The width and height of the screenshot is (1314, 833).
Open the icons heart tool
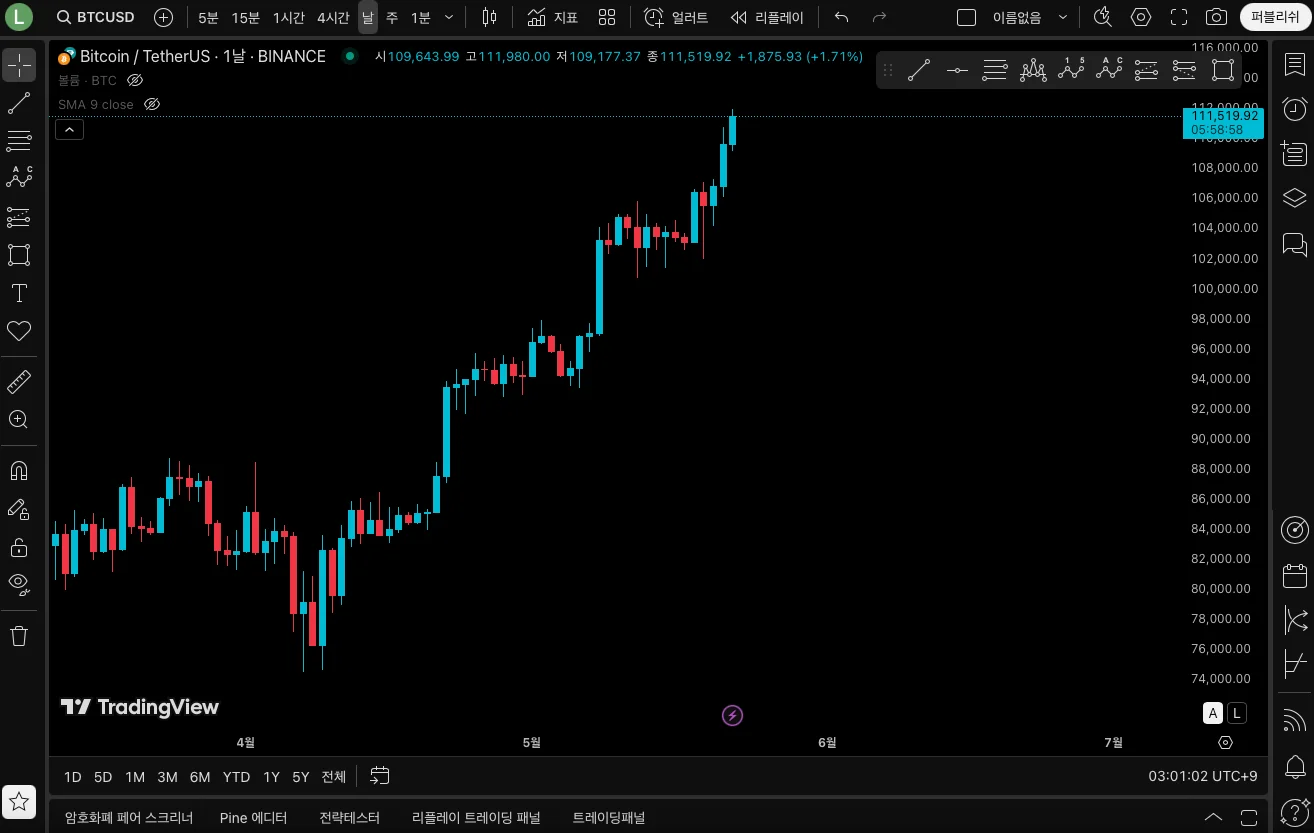click(19, 331)
